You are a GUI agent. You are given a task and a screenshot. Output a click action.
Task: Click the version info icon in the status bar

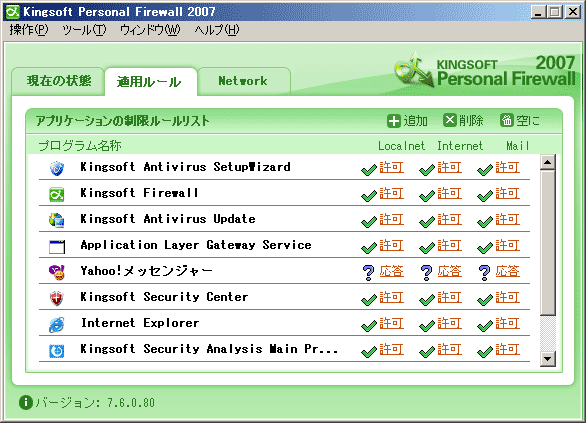[26, 402]
